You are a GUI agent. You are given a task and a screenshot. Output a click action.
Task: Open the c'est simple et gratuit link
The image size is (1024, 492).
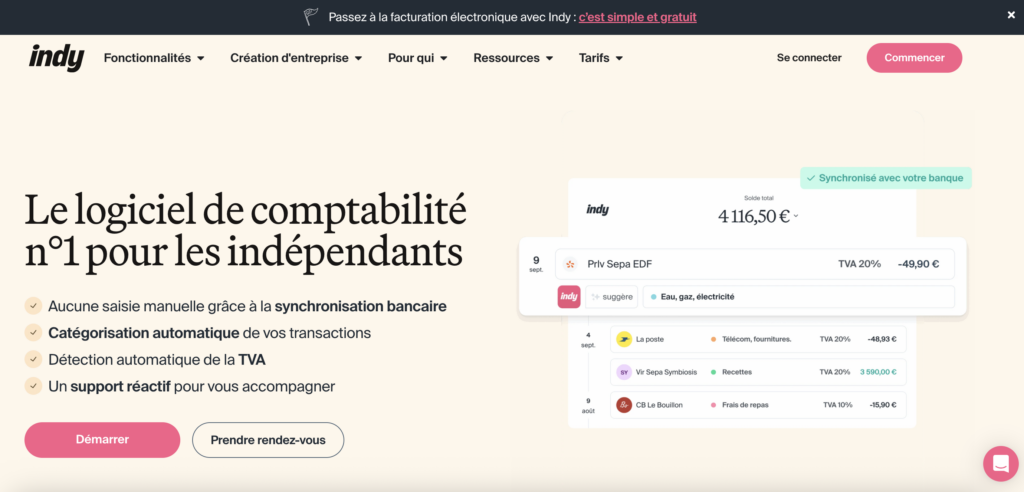pos(637,17)
